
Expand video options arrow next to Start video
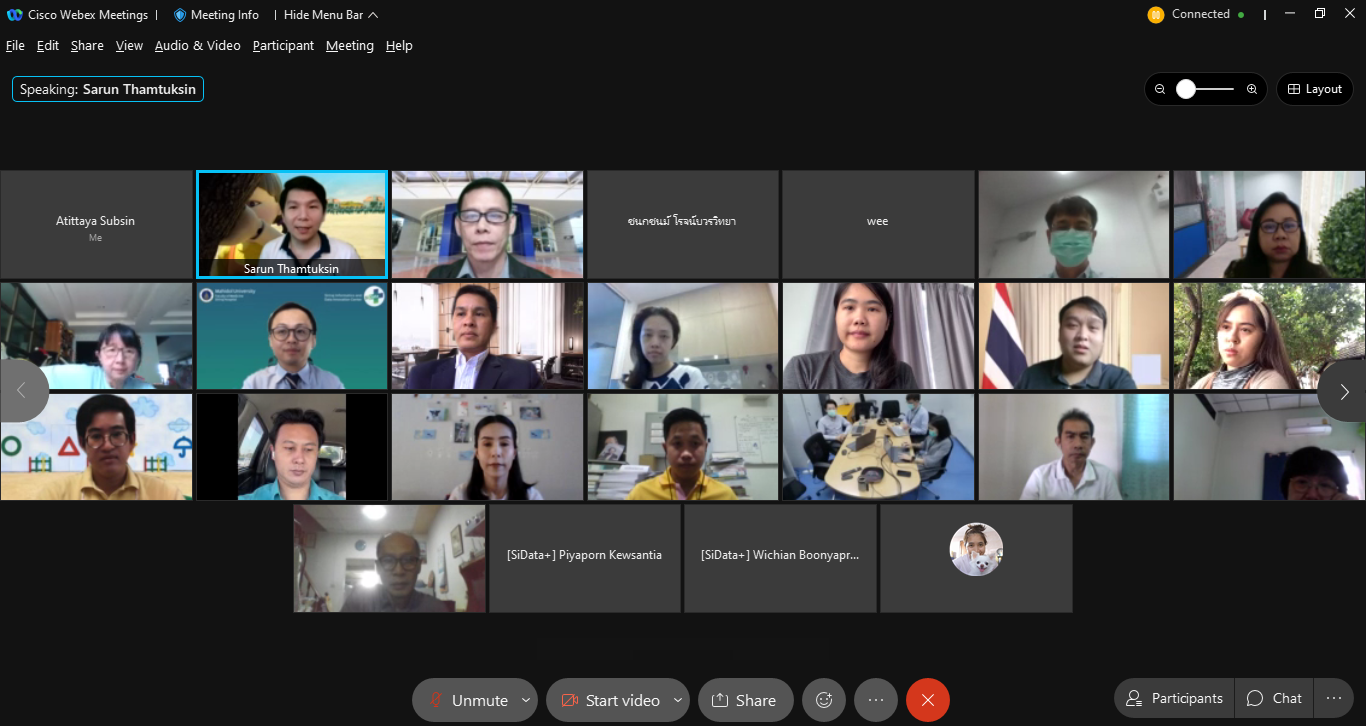click(x=678, y=700)
